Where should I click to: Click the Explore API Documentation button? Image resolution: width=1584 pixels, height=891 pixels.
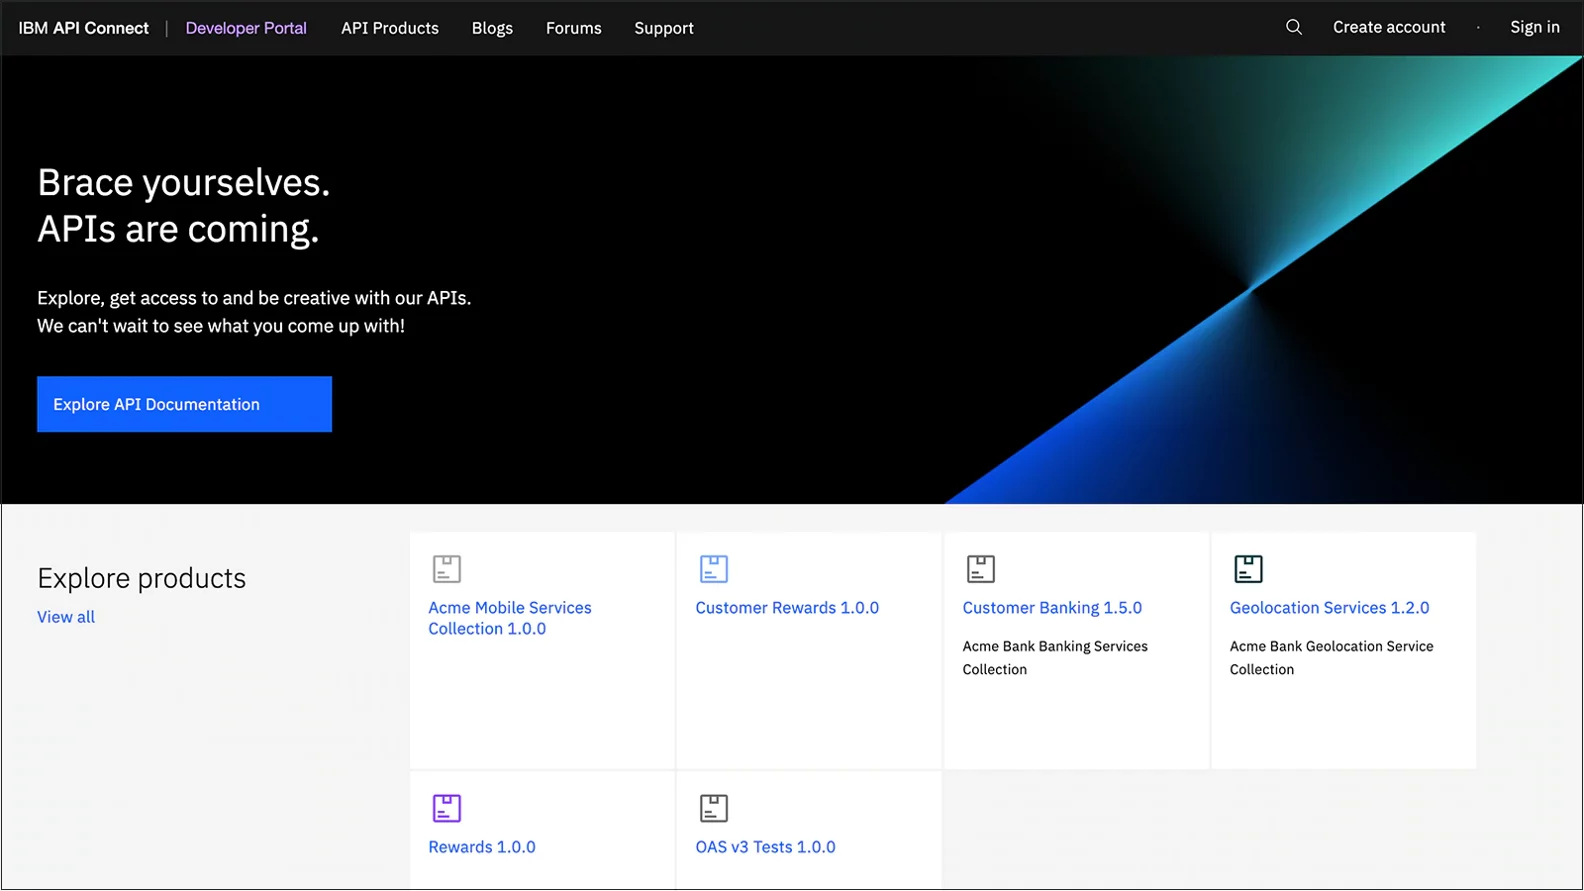(x=184, y=404)
